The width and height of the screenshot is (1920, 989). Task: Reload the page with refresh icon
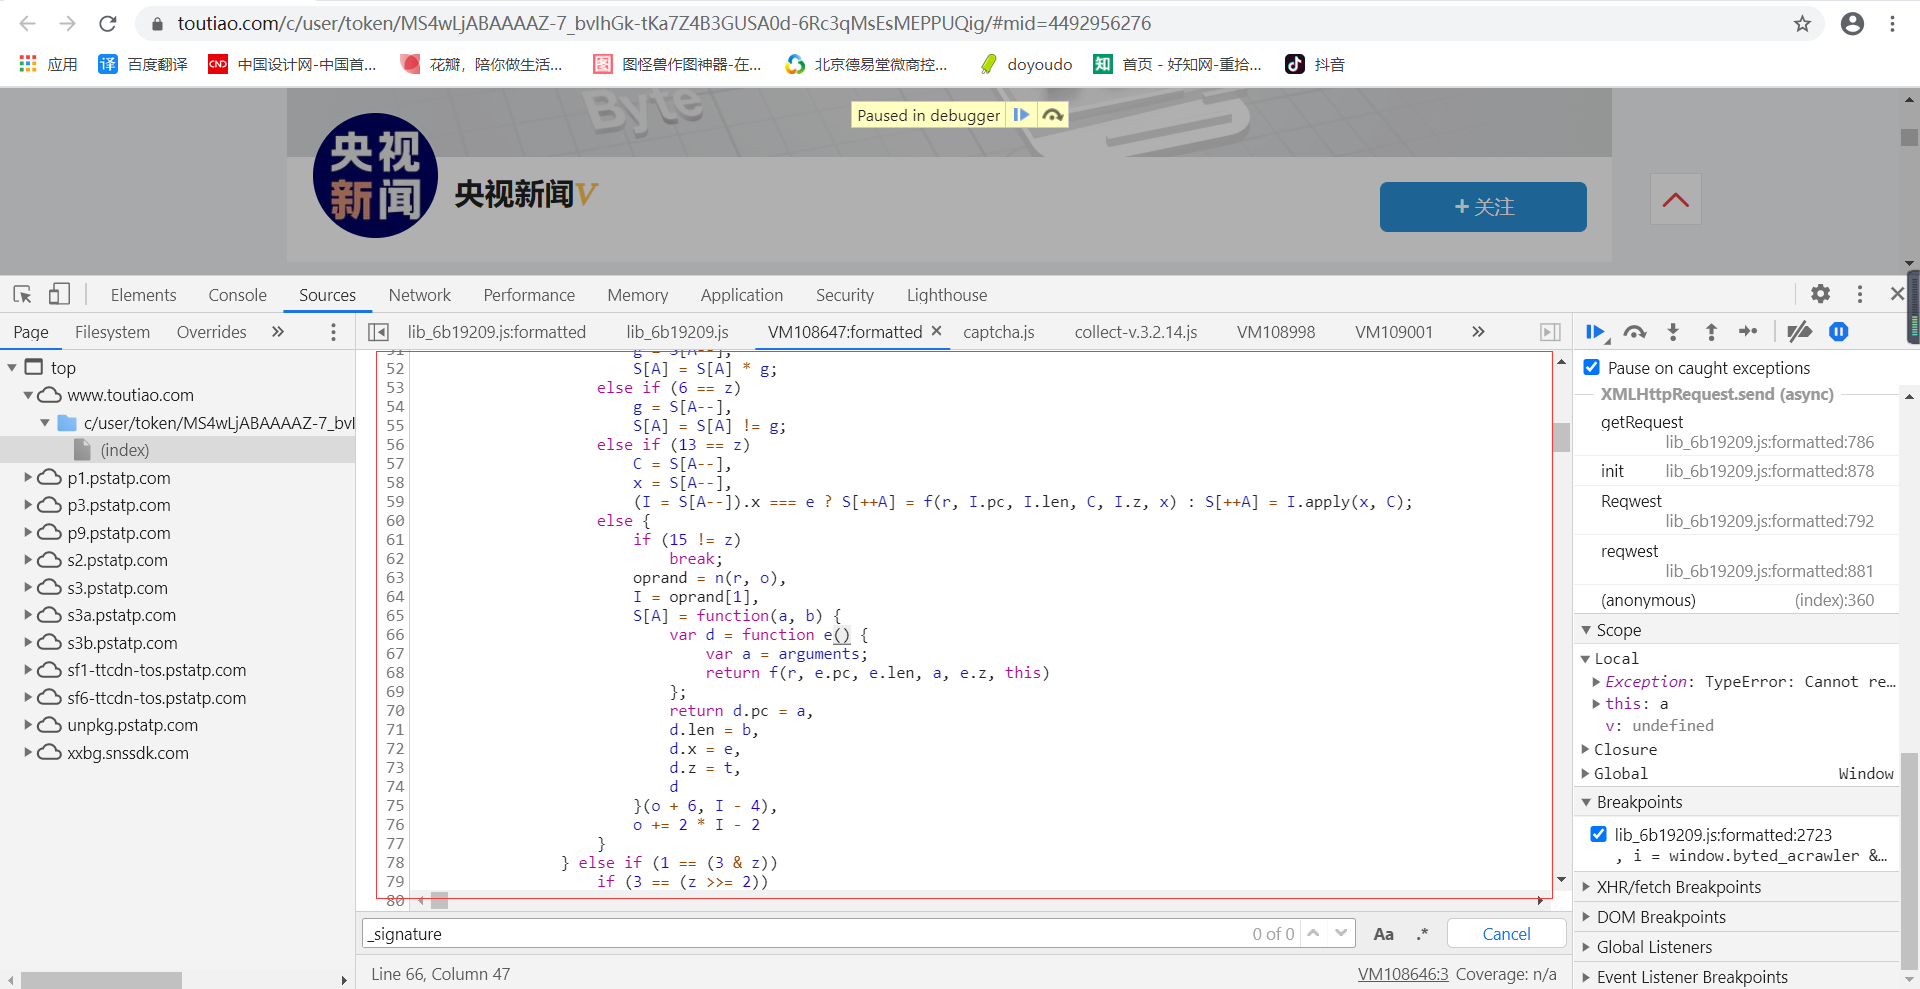tap(108, 23)
